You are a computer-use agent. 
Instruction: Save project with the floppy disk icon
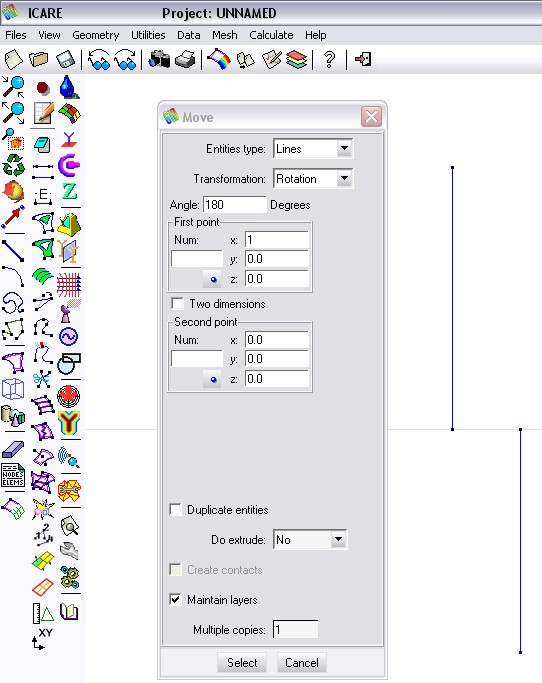(66, 60)
